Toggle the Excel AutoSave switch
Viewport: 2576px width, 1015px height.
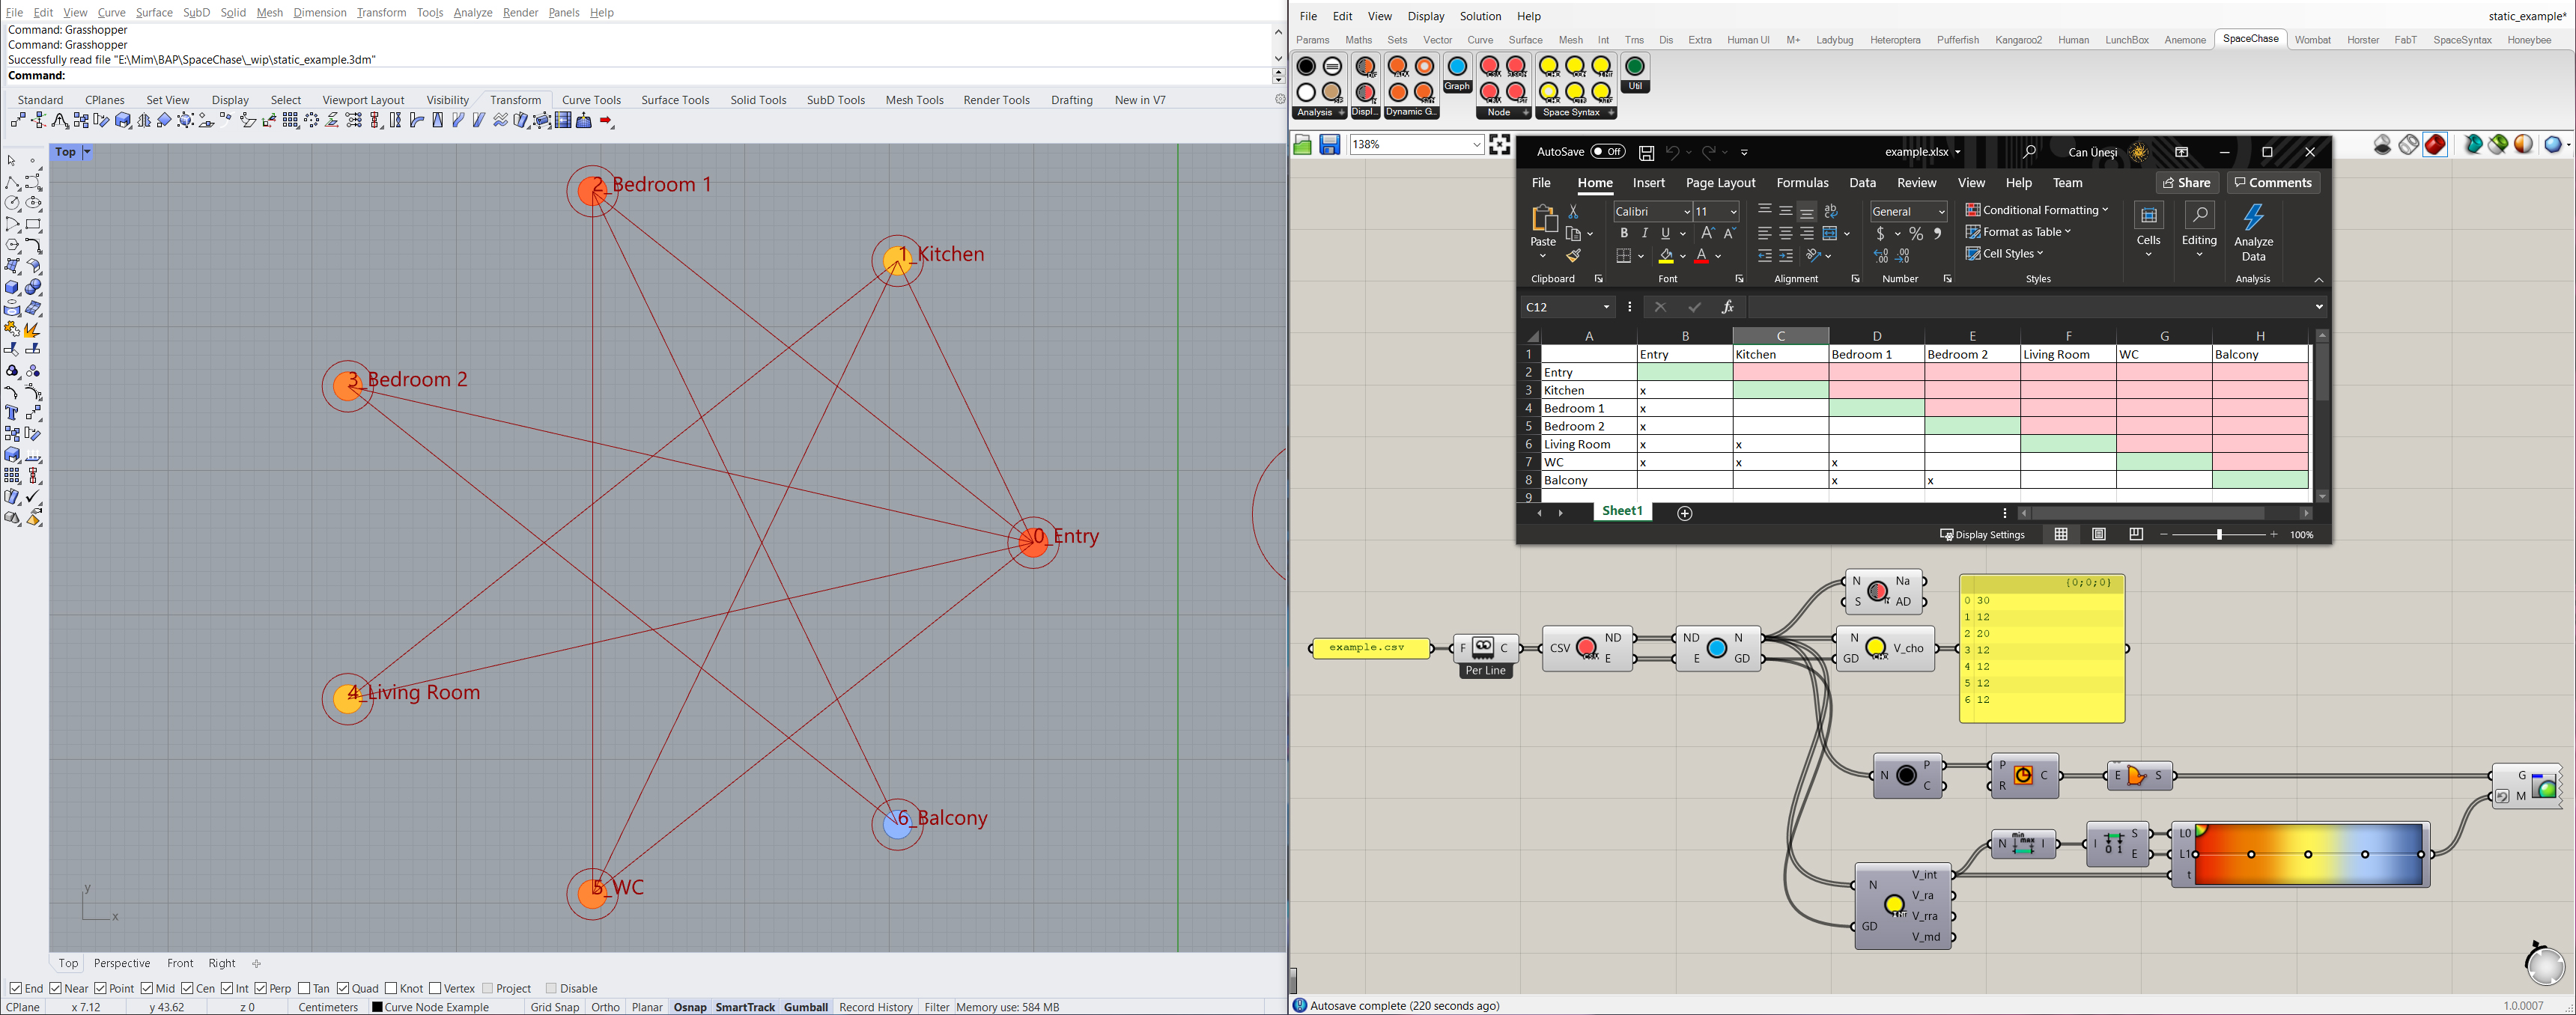click(x=1608, y=152)
